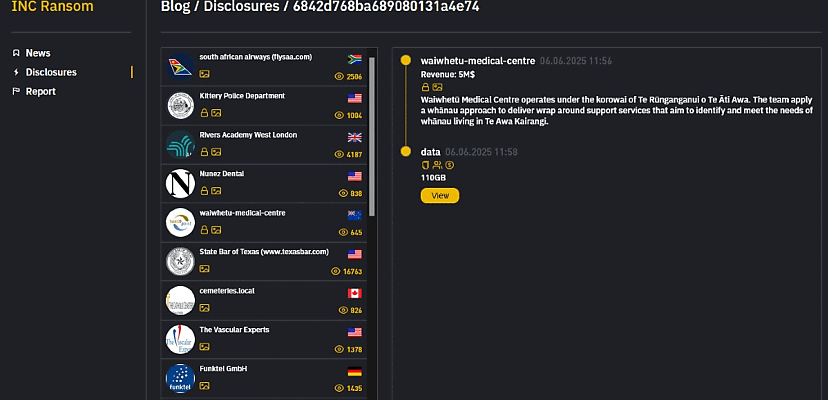Click the State Bar of Texas seal
Screen dimensions: 828x400
180,262
